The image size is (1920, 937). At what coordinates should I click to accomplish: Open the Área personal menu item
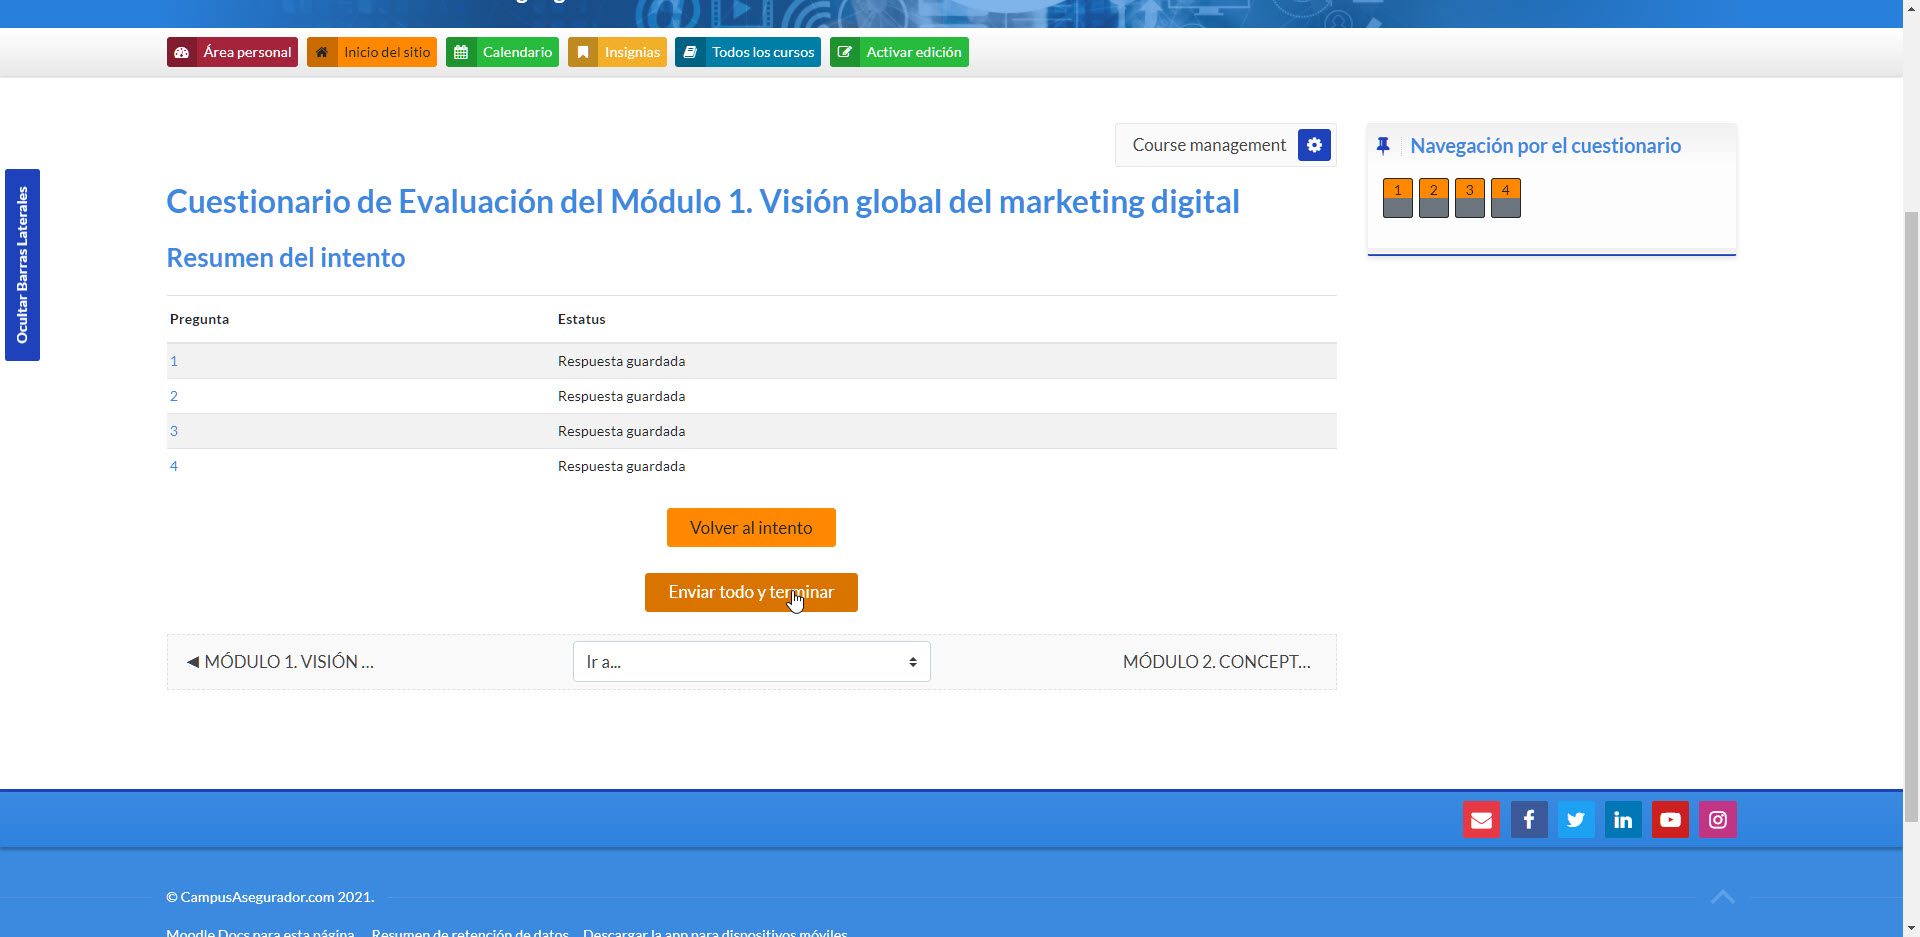232,52
